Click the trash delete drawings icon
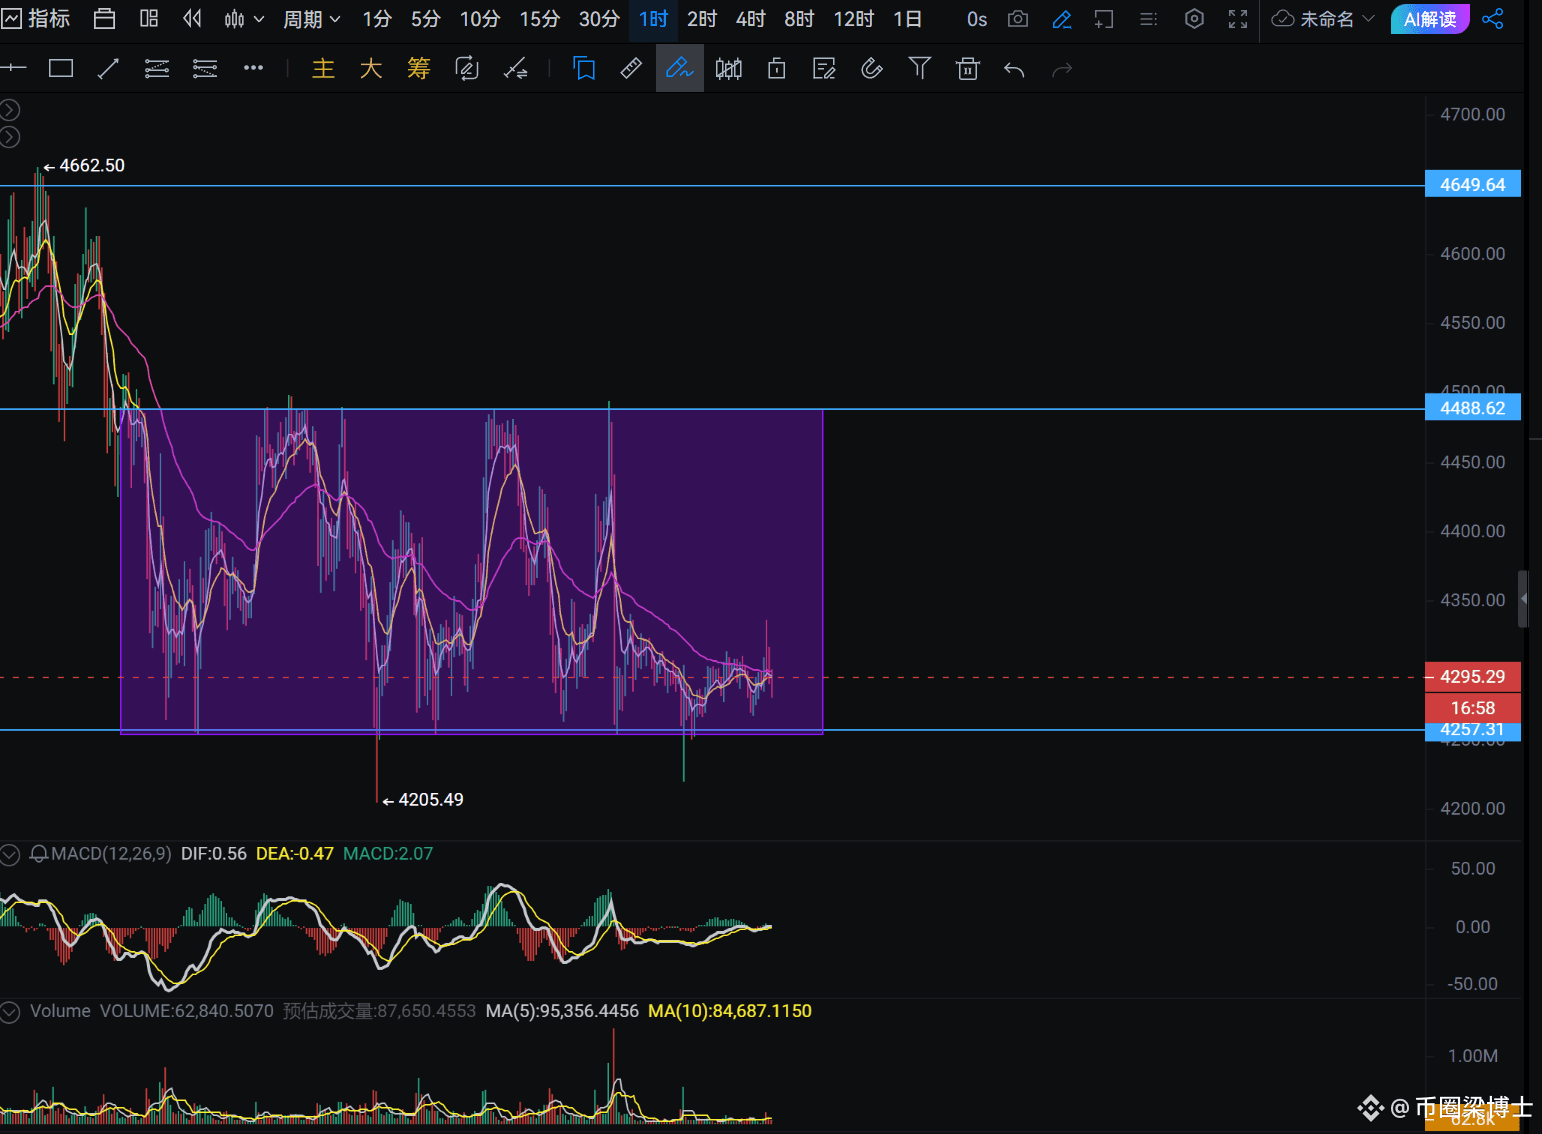Viewport: 1542px width, 1134px height. (x=967, y=69)
